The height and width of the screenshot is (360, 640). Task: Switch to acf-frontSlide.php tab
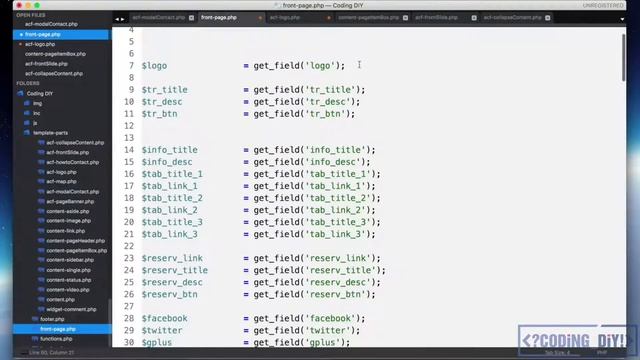point(436,18)
